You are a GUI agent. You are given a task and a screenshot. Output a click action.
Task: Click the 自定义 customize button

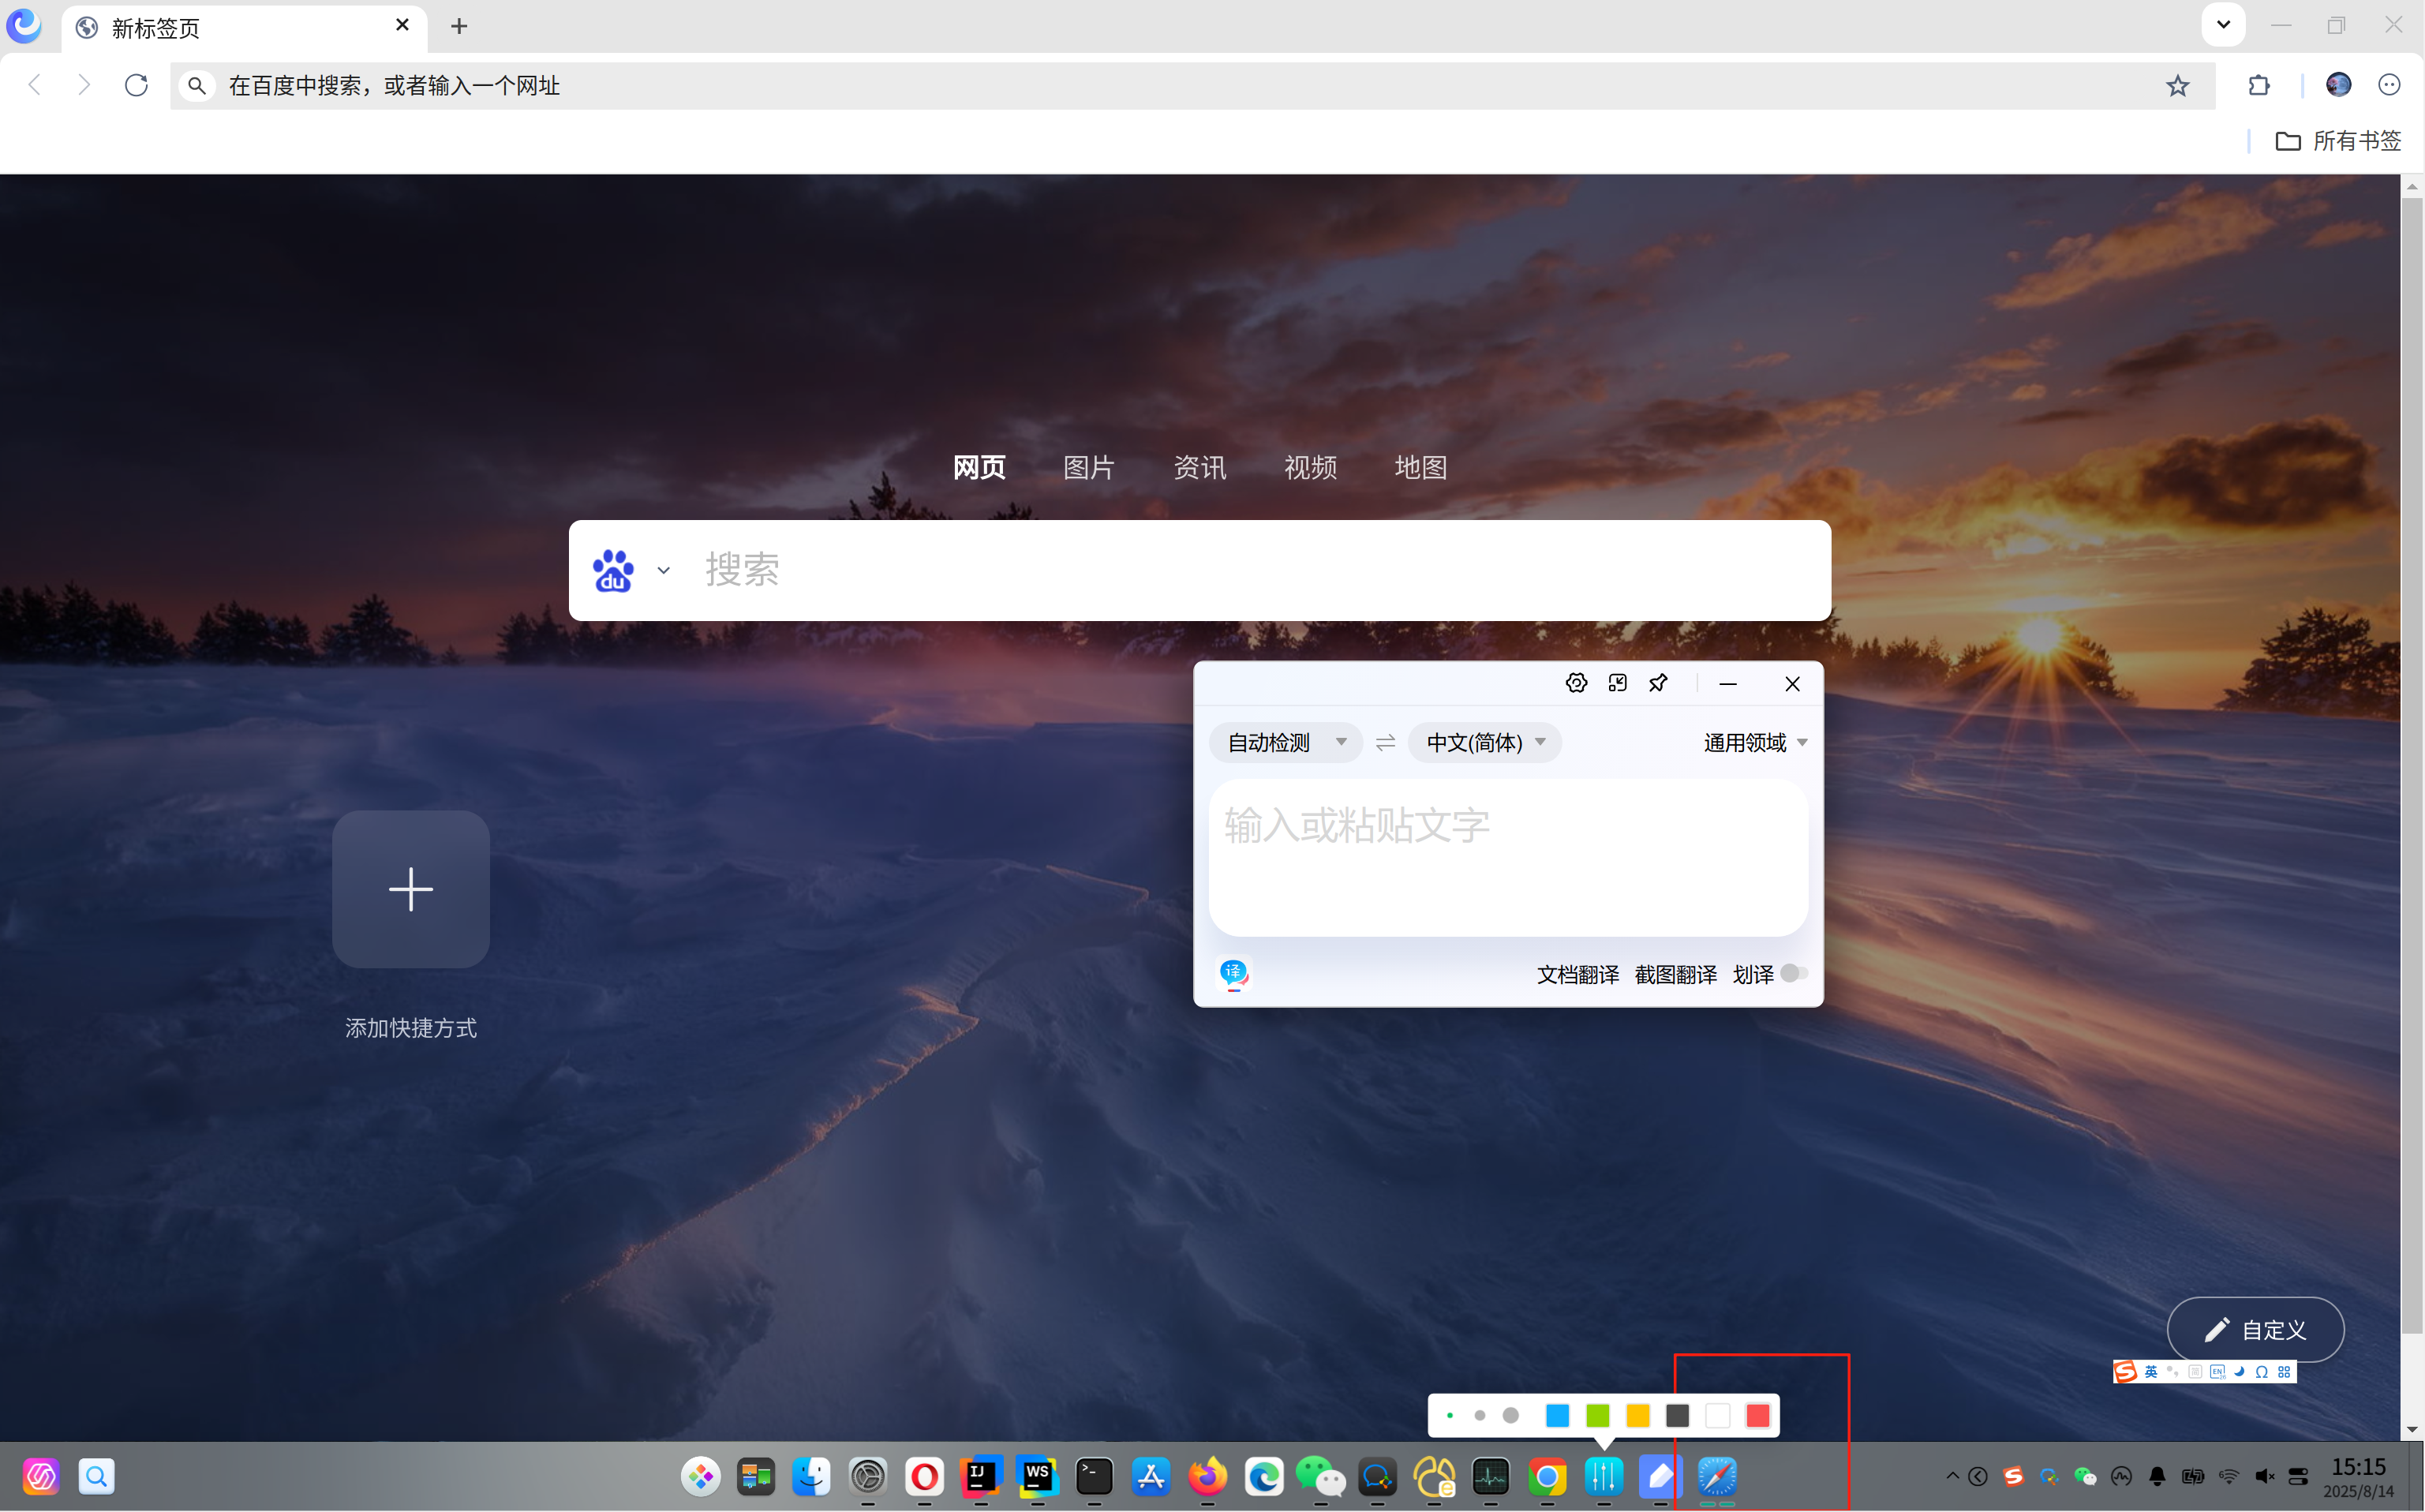pyautogui.click(x=2255, y=1330)
